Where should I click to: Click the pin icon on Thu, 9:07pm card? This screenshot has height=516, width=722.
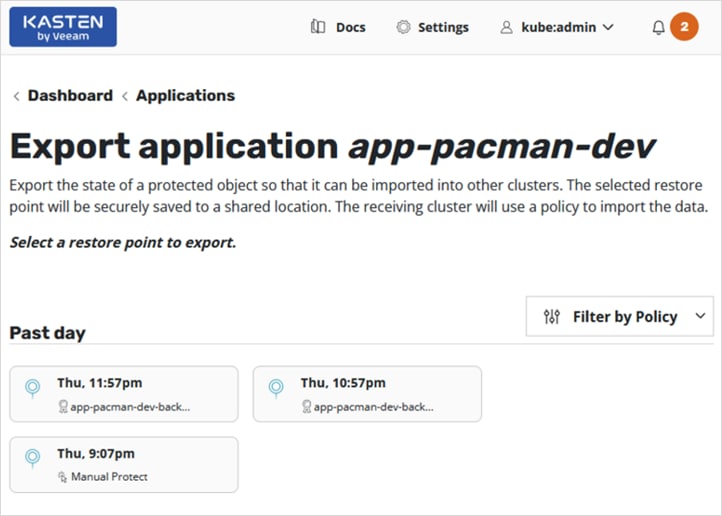pyautogui.click(x=33, y=459)
